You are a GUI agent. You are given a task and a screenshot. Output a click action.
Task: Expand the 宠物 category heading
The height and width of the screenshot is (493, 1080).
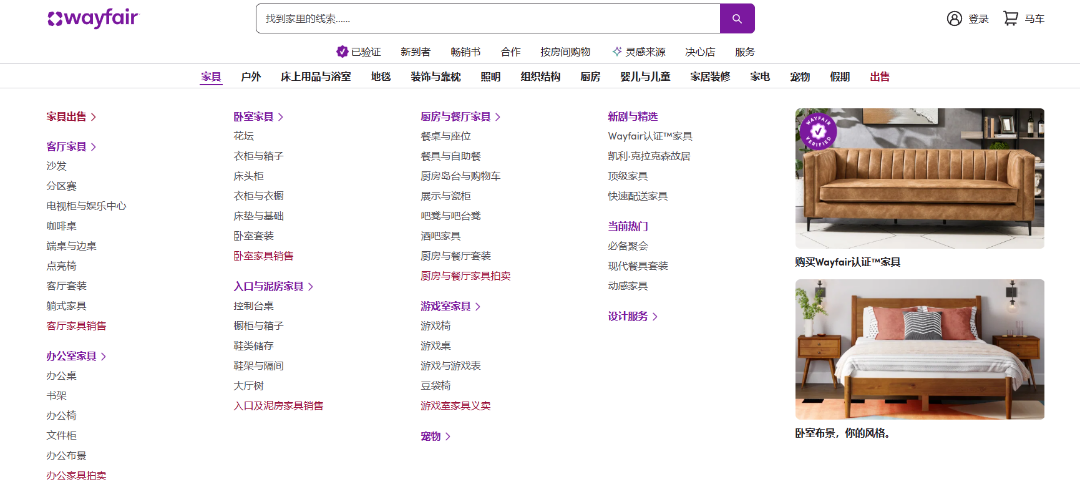click(435, 437)
